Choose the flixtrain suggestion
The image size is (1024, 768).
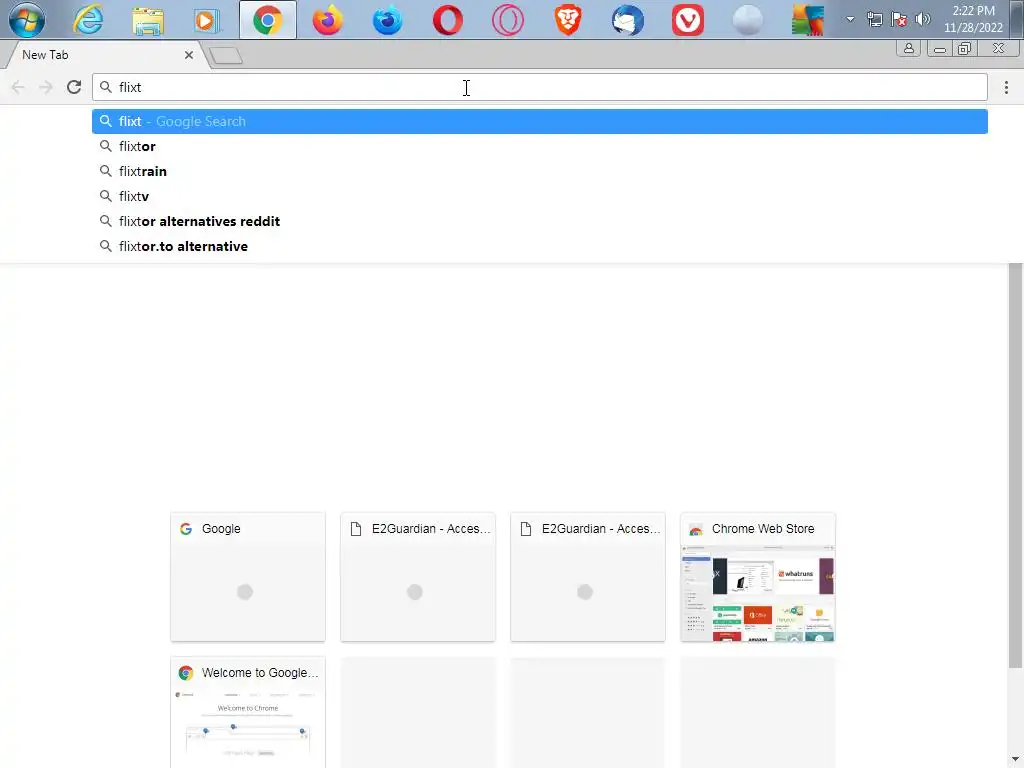(539, 171)
